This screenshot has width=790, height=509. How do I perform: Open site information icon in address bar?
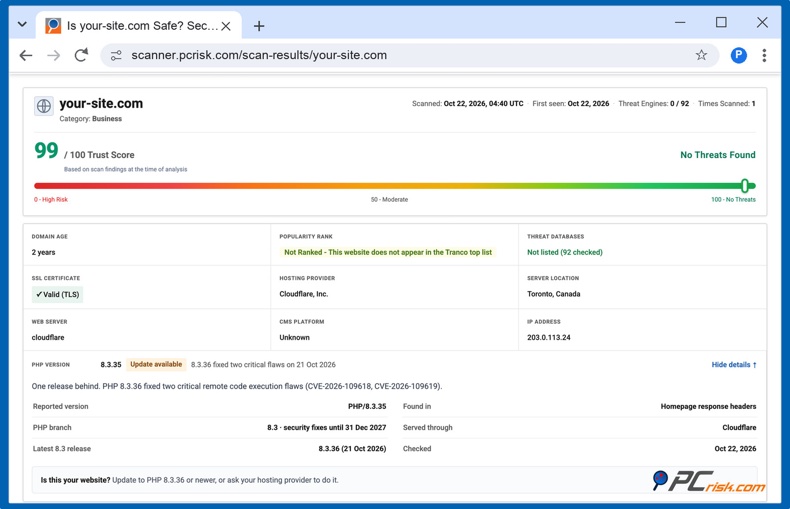click(116, 55)
